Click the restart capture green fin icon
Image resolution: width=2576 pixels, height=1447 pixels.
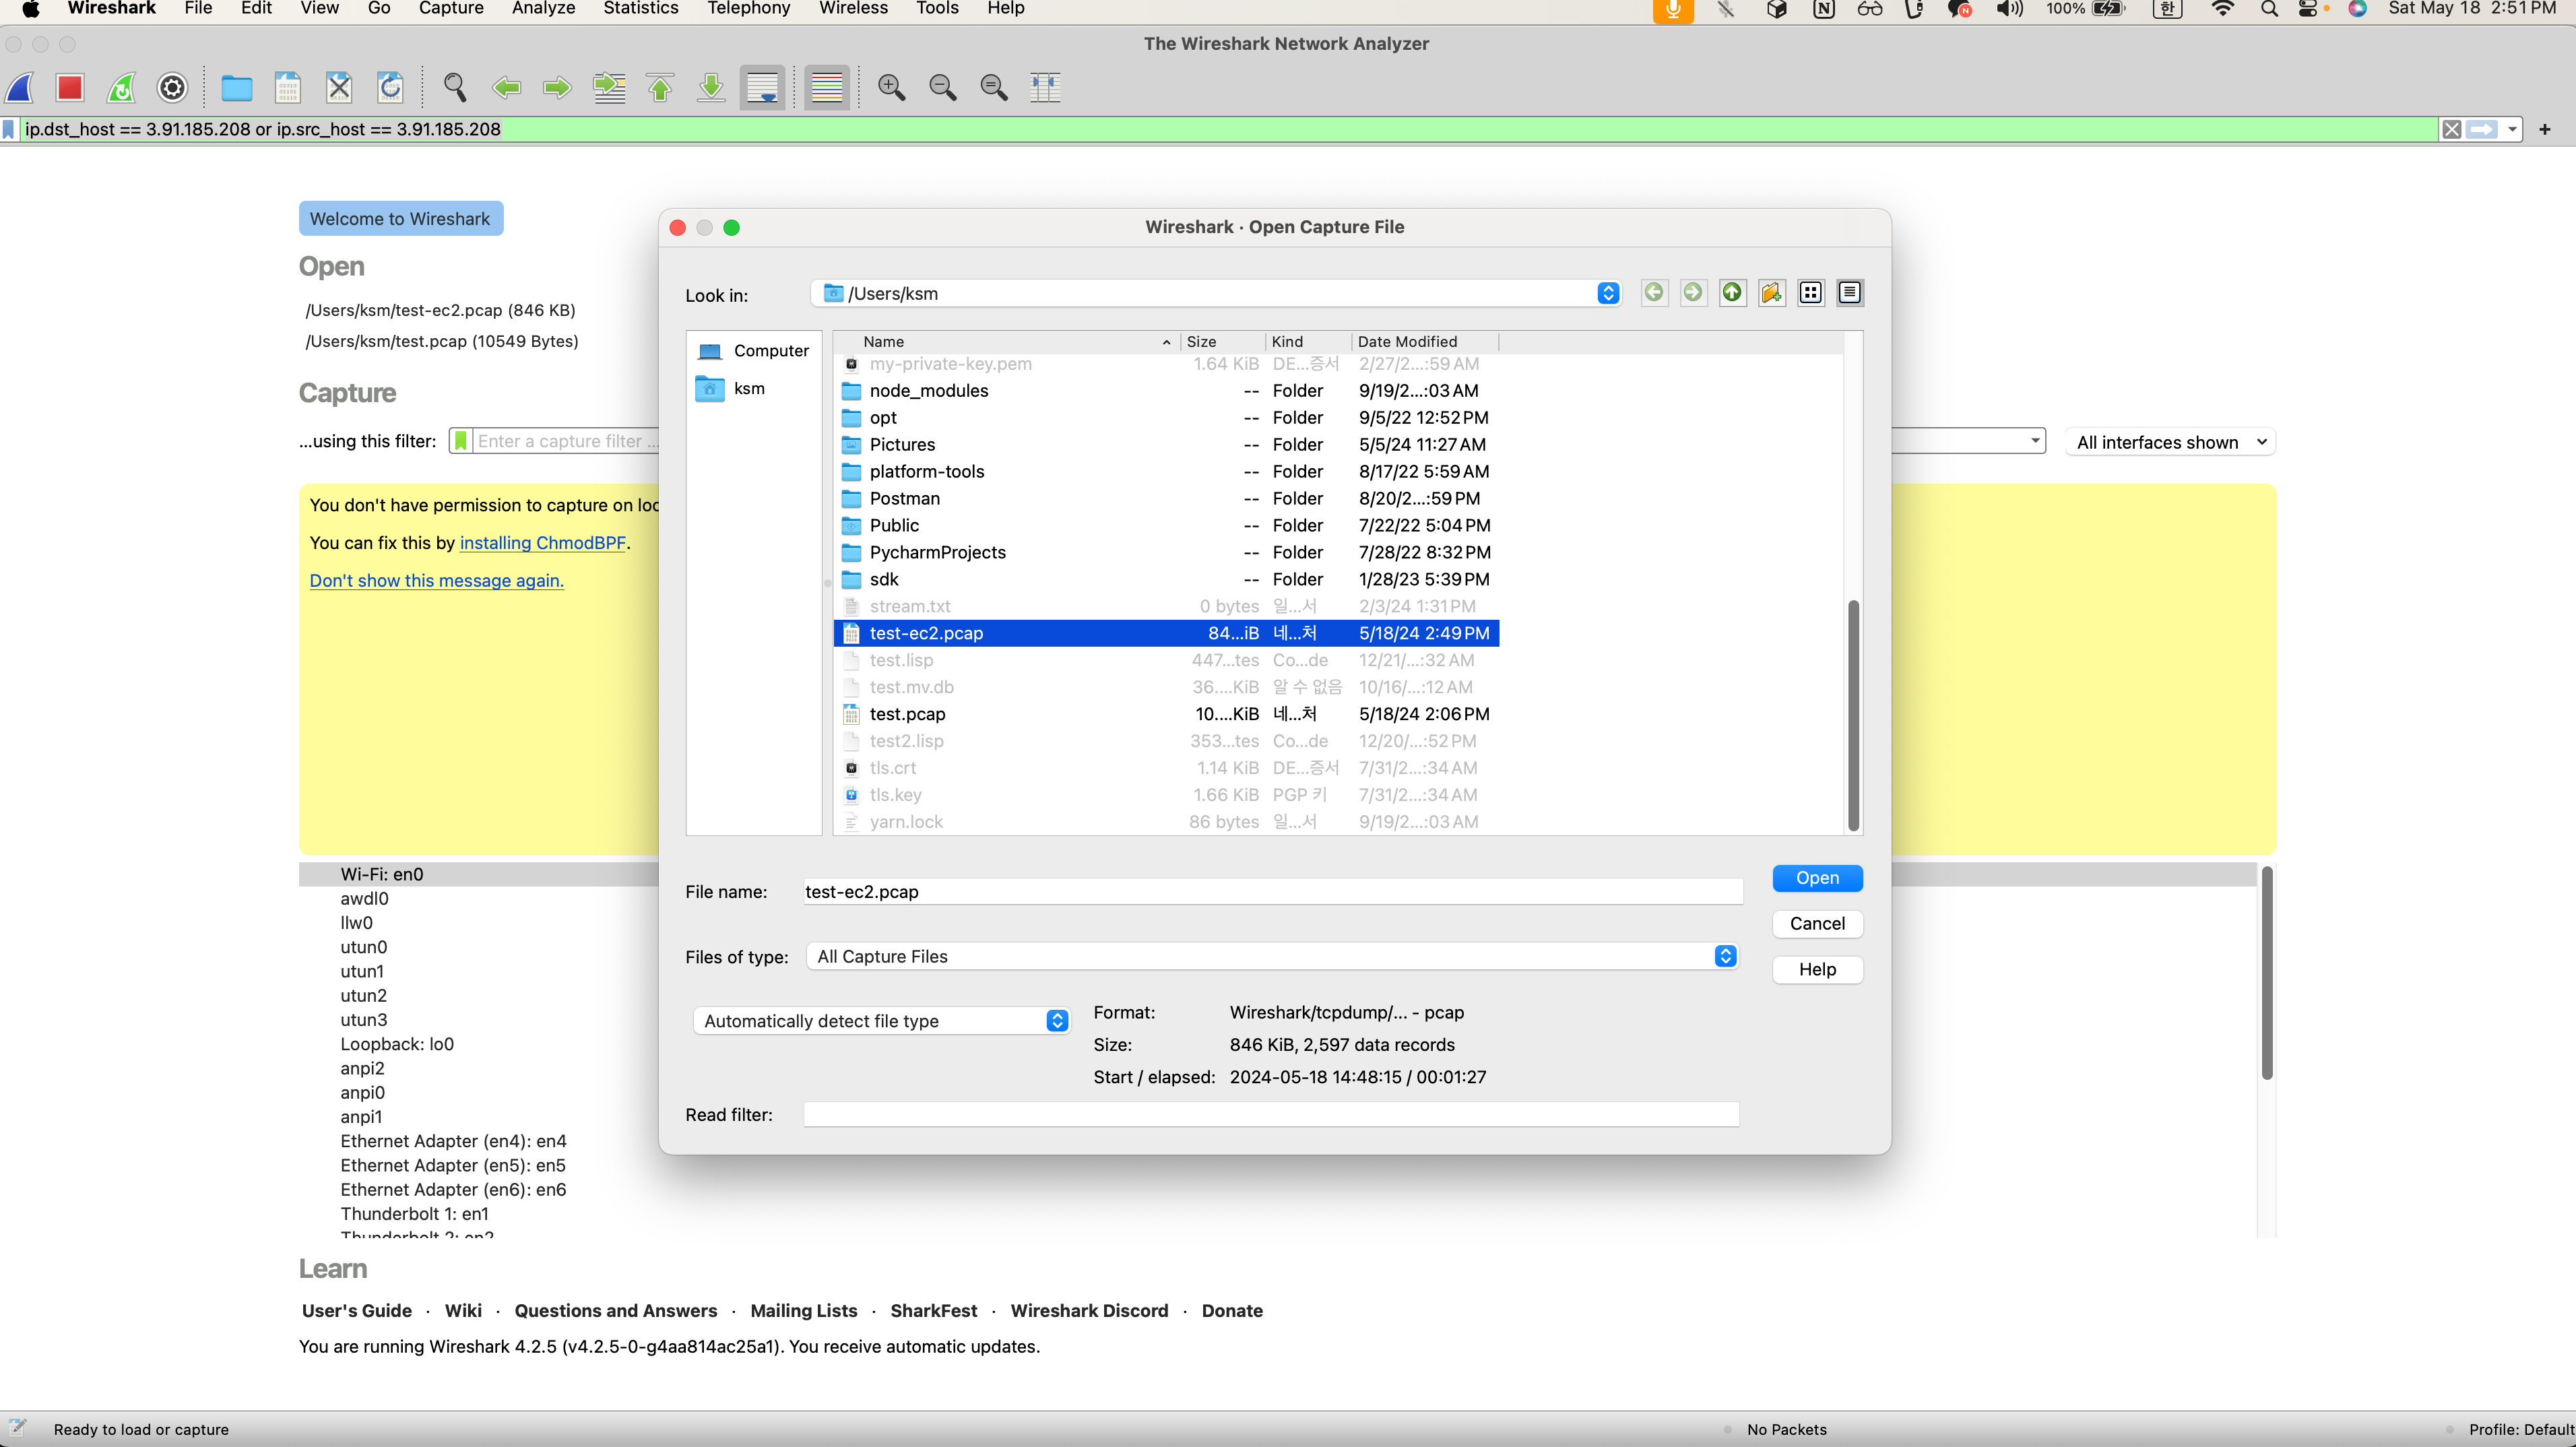pos(122,88)
